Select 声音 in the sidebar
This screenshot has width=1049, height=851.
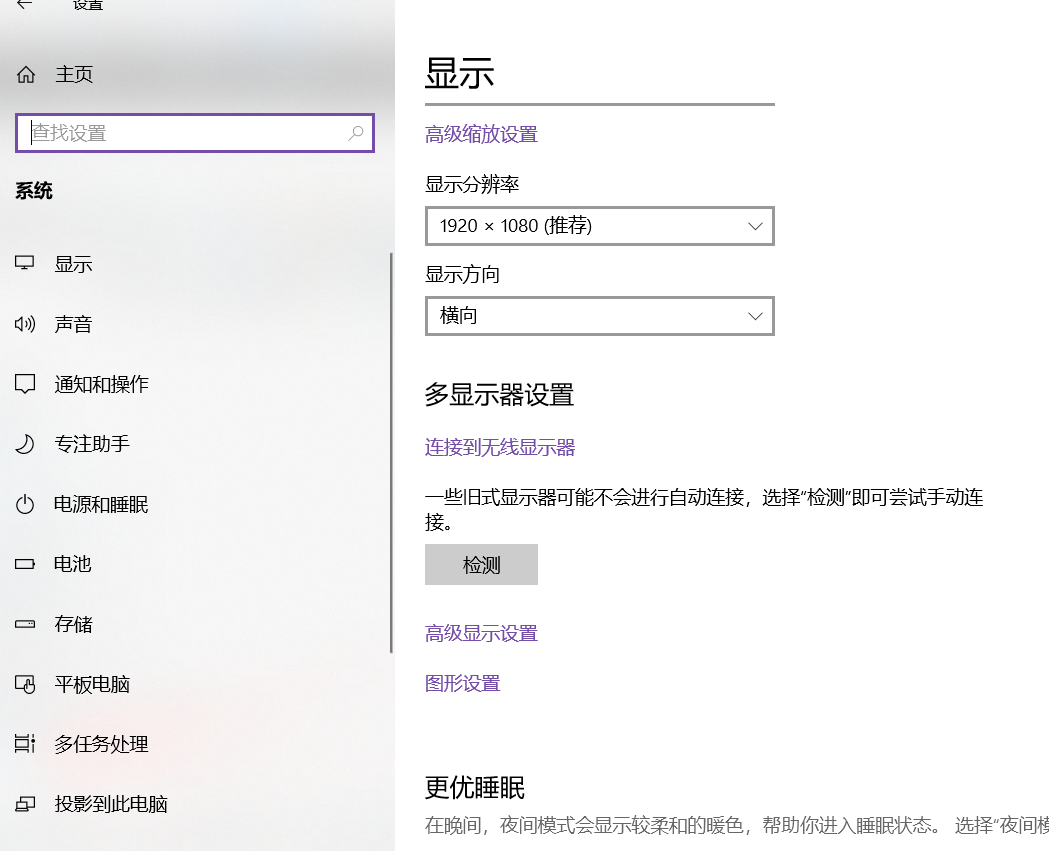pyautogui.click(x=74, y=323)
